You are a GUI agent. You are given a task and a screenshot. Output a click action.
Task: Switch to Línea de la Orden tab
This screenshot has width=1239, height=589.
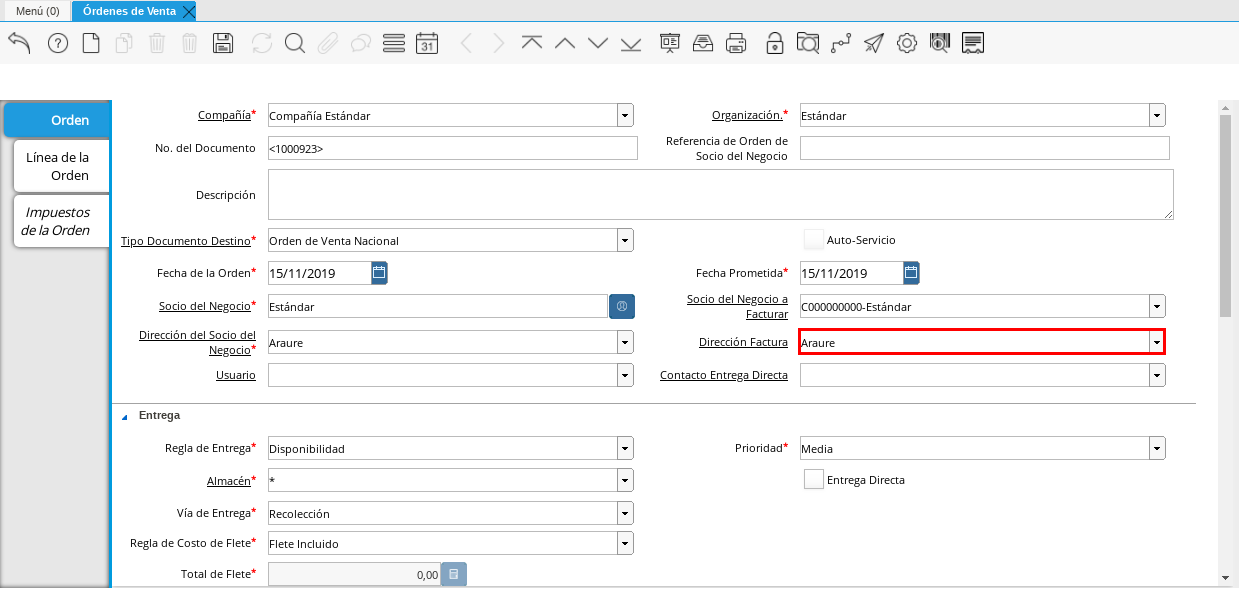point(58,166)
